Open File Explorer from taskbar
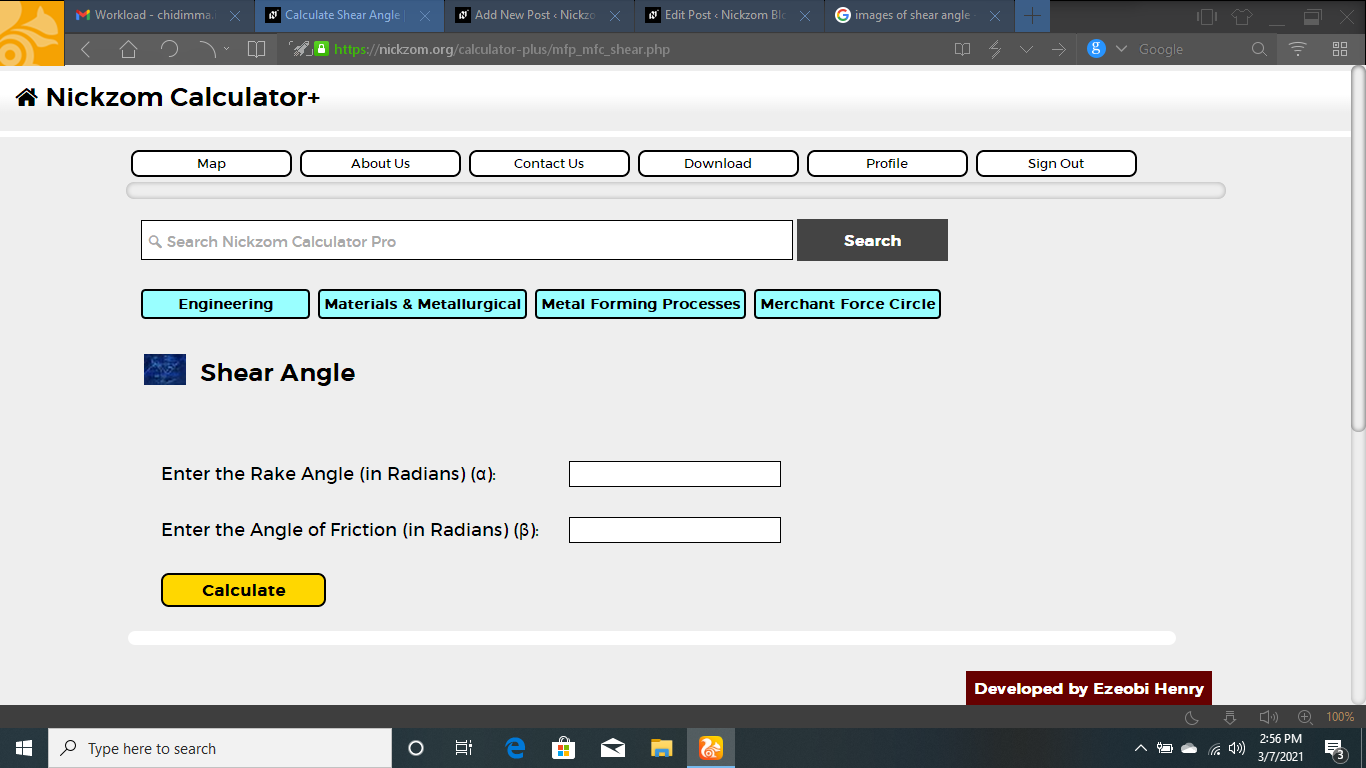 [x=662, y=748]
